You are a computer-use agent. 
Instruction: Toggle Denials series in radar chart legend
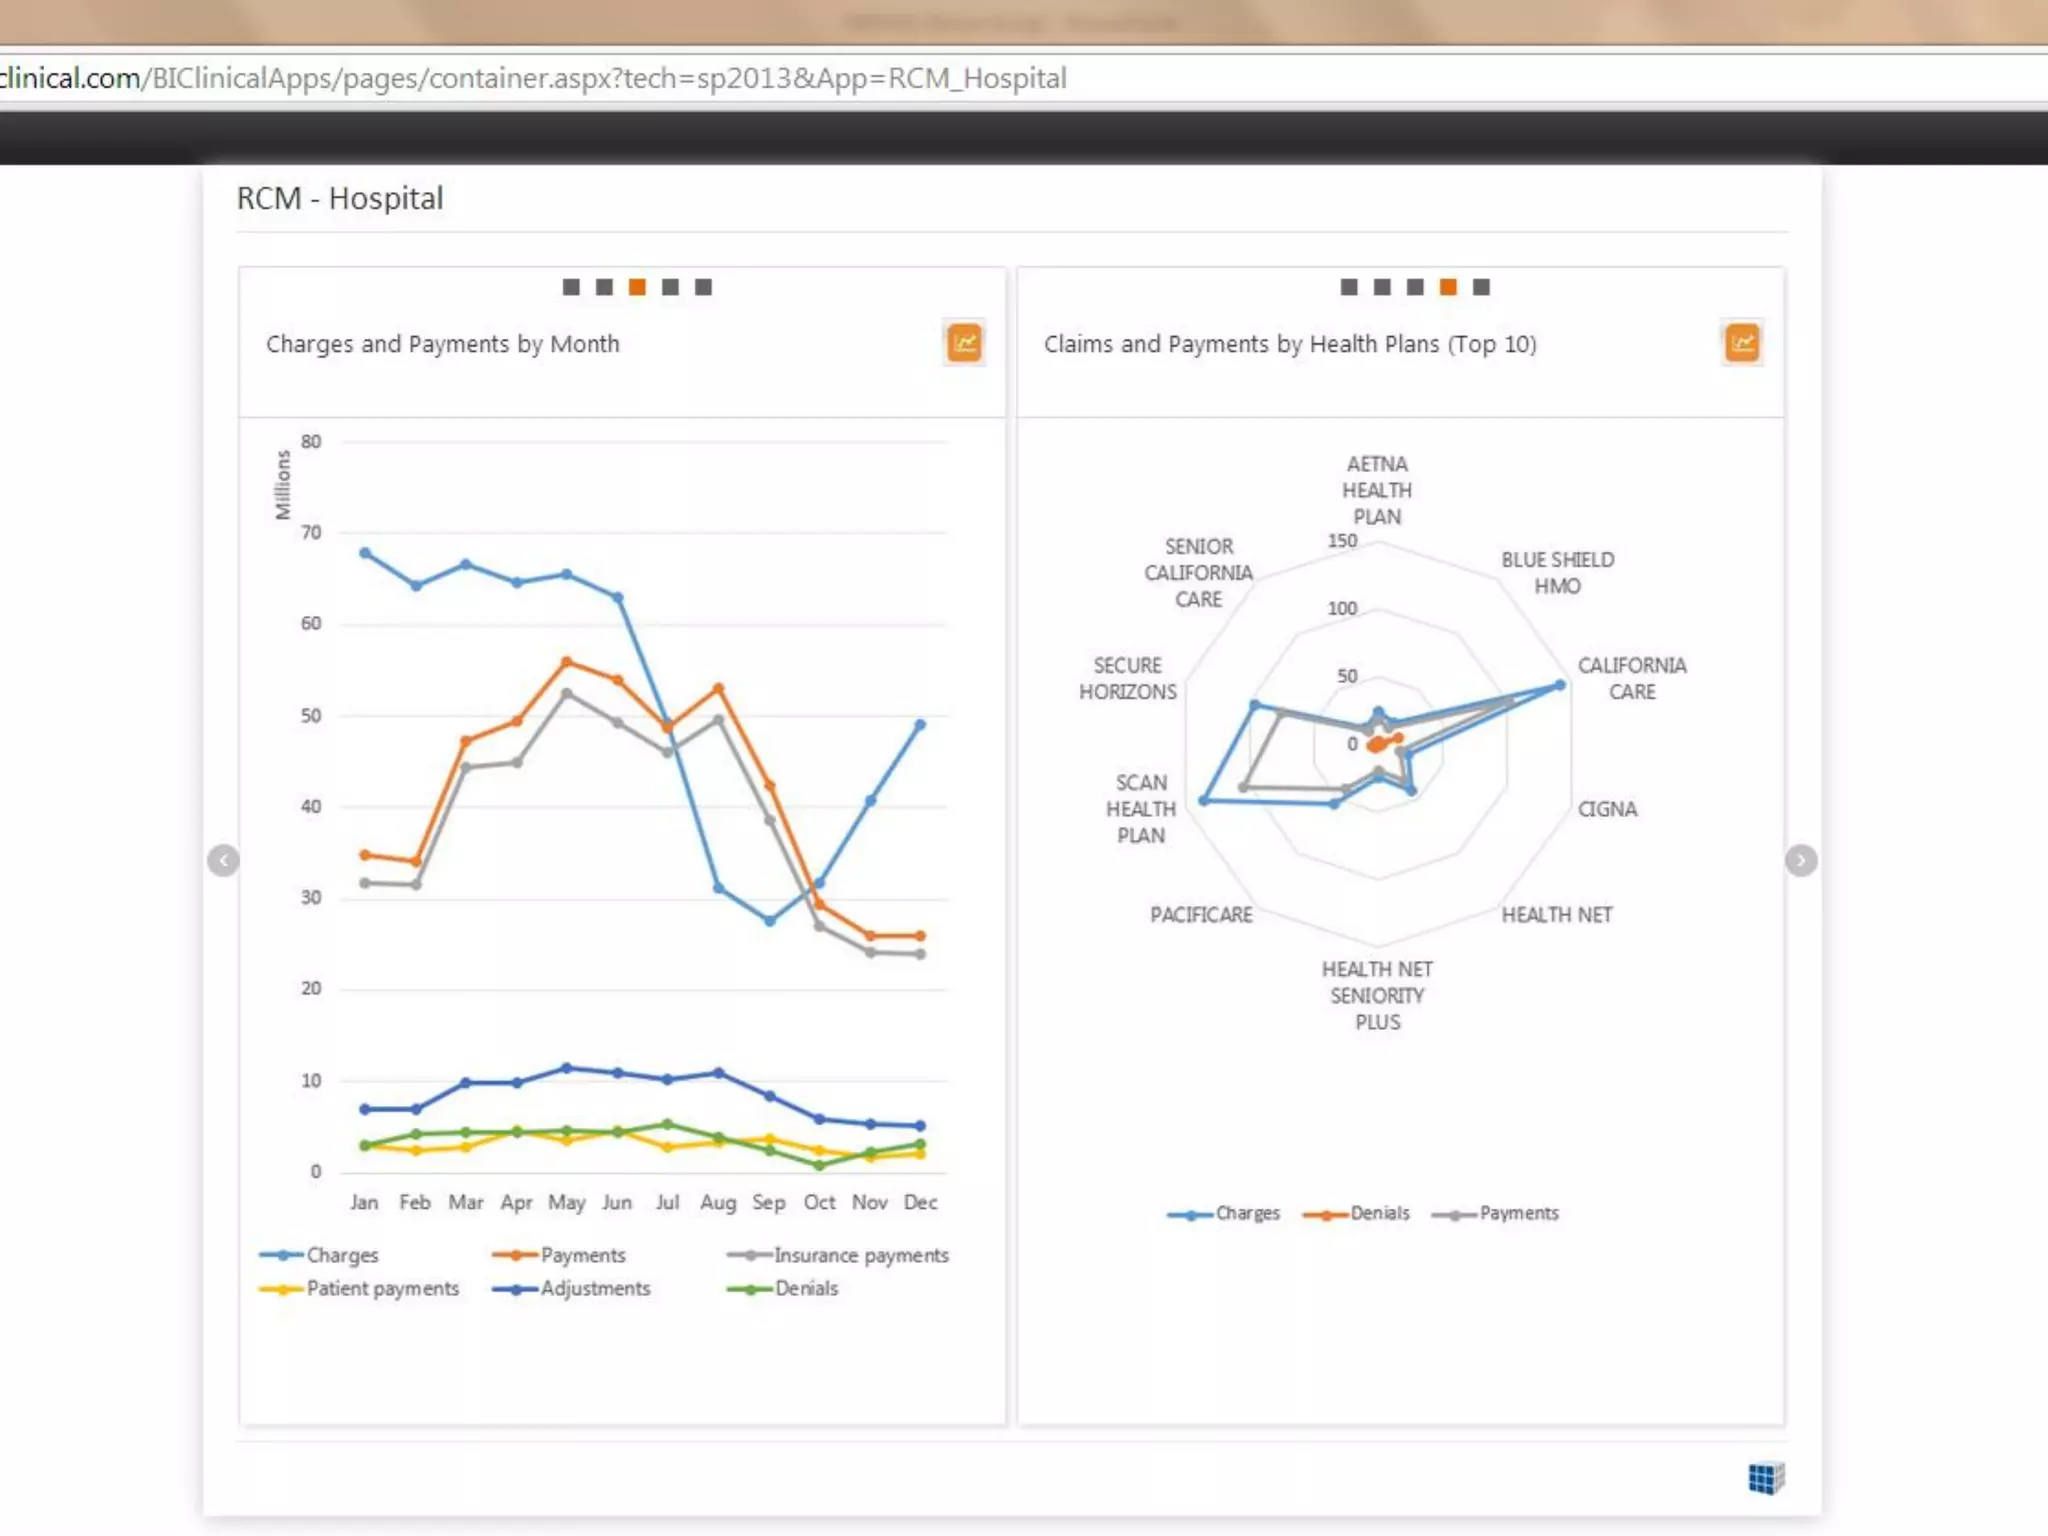[x=1378, y=1213]
